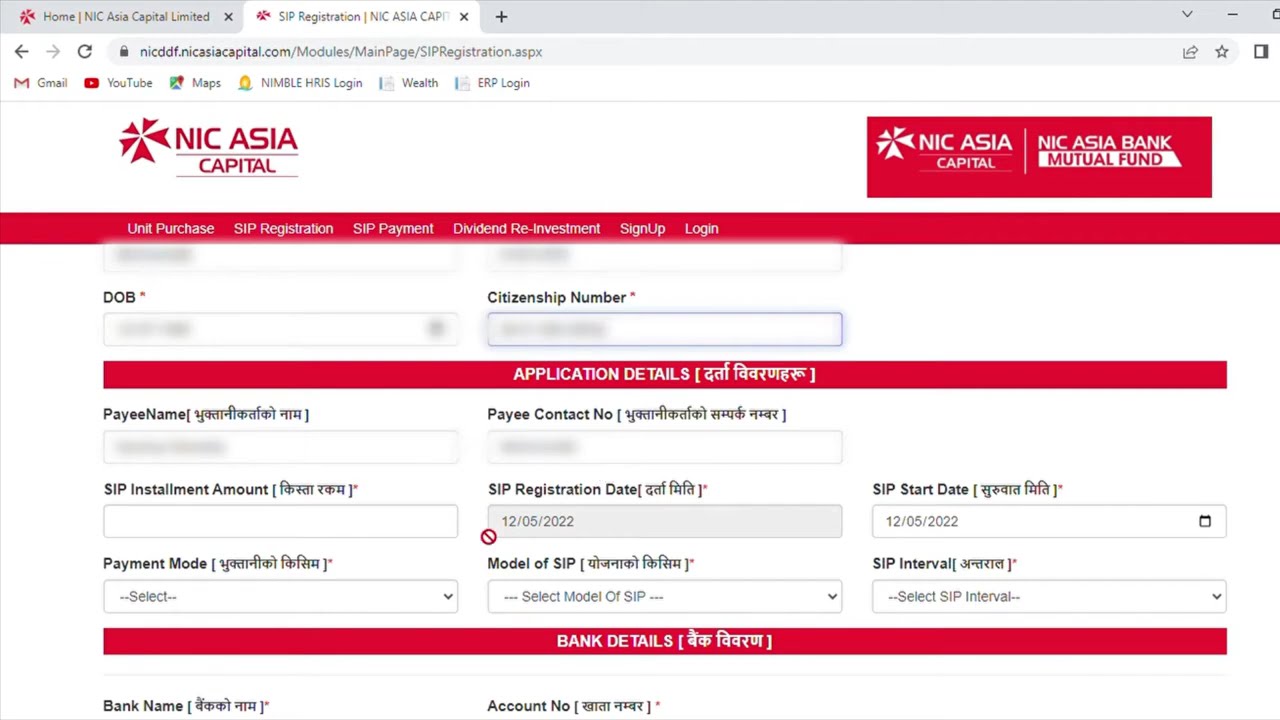The width and height of the screenshot is (1280, 720).
Task: Go to SignUp page
Action: 642,229
